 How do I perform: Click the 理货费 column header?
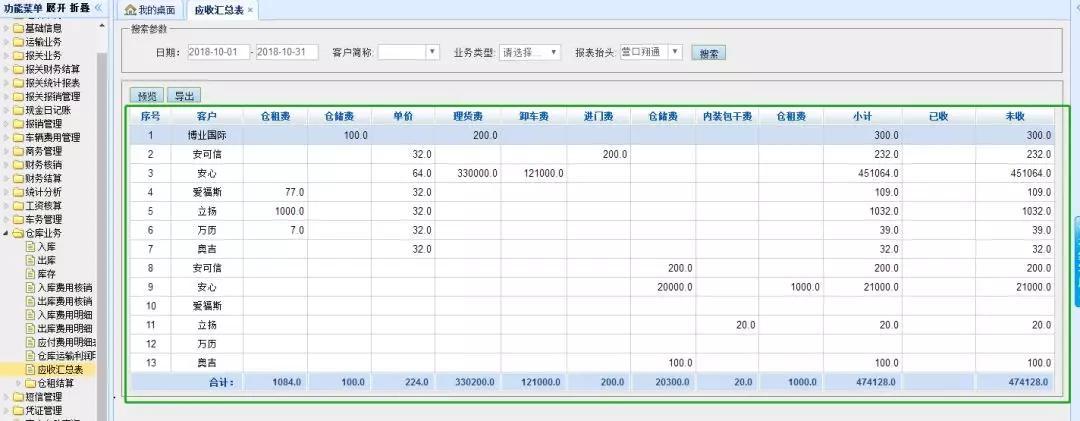[x=468, y=116]
